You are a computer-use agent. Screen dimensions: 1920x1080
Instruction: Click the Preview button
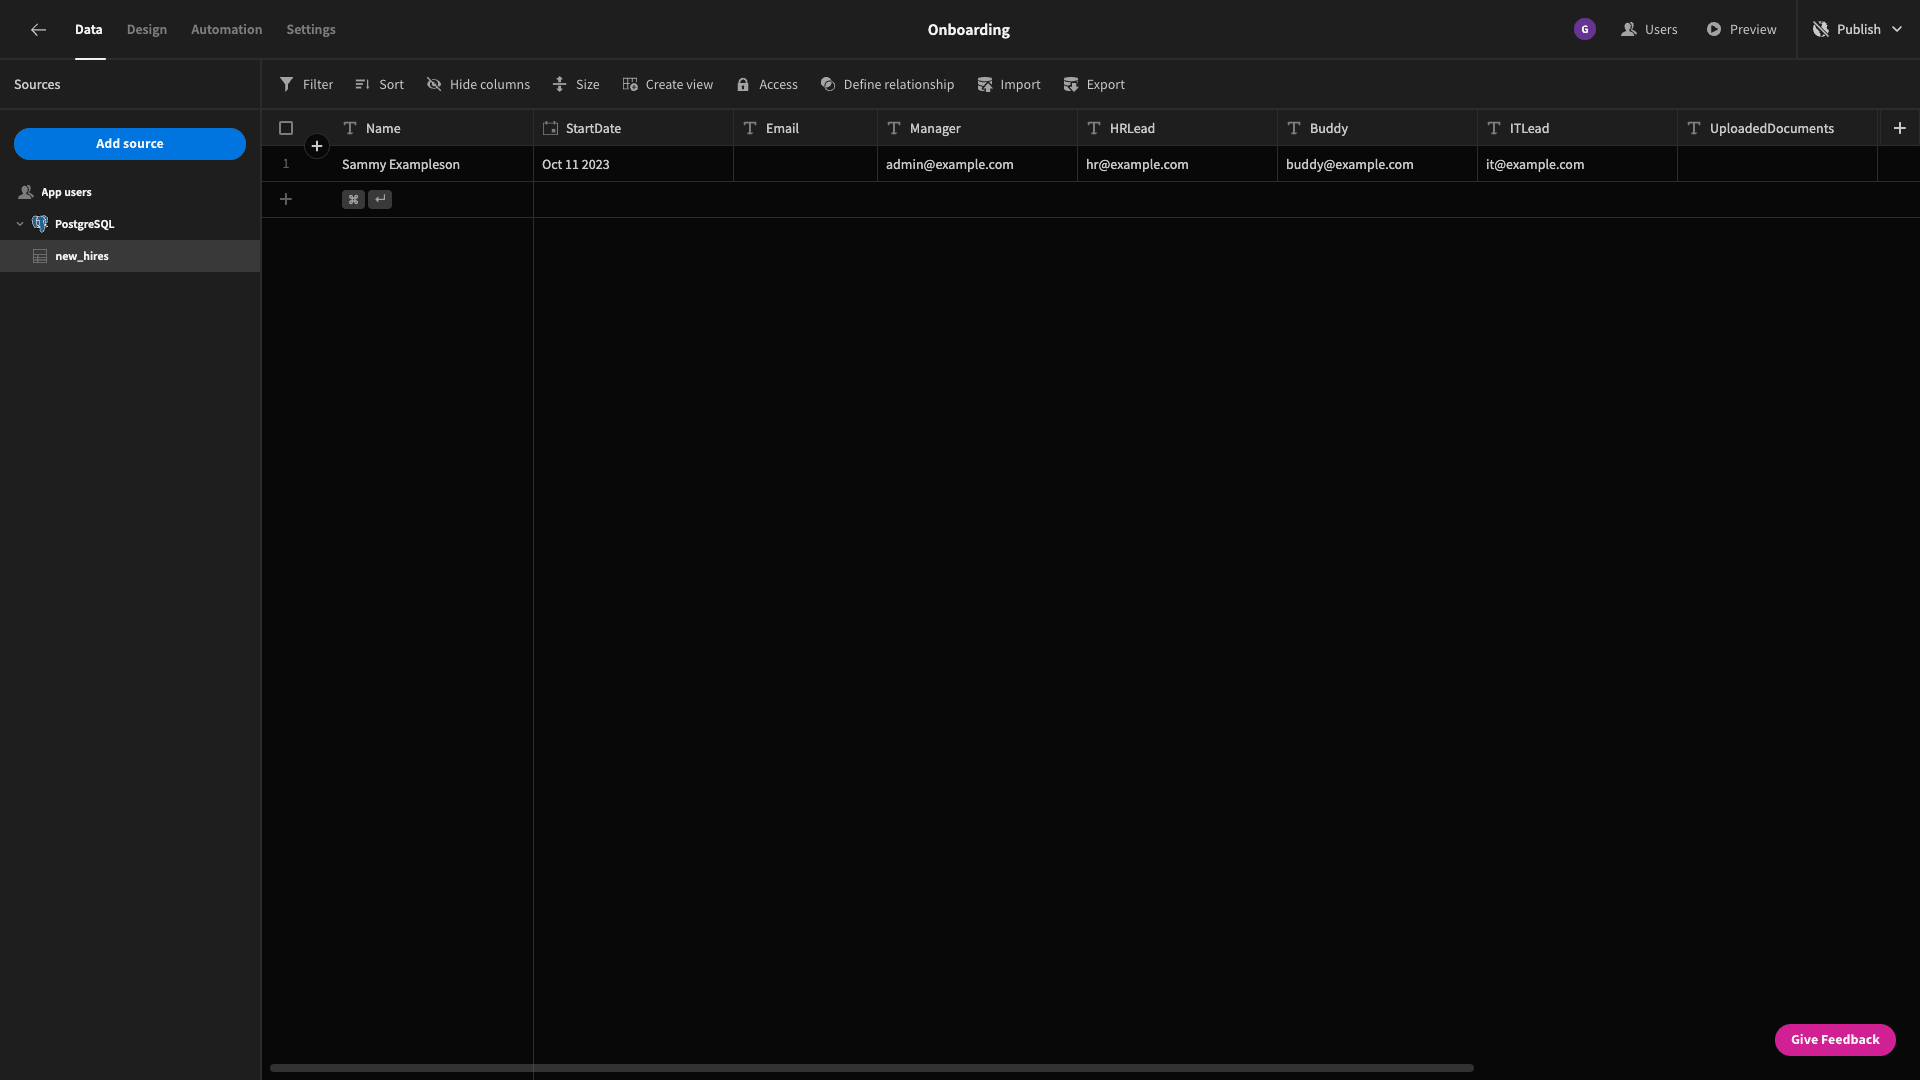tap(1742, 30)
